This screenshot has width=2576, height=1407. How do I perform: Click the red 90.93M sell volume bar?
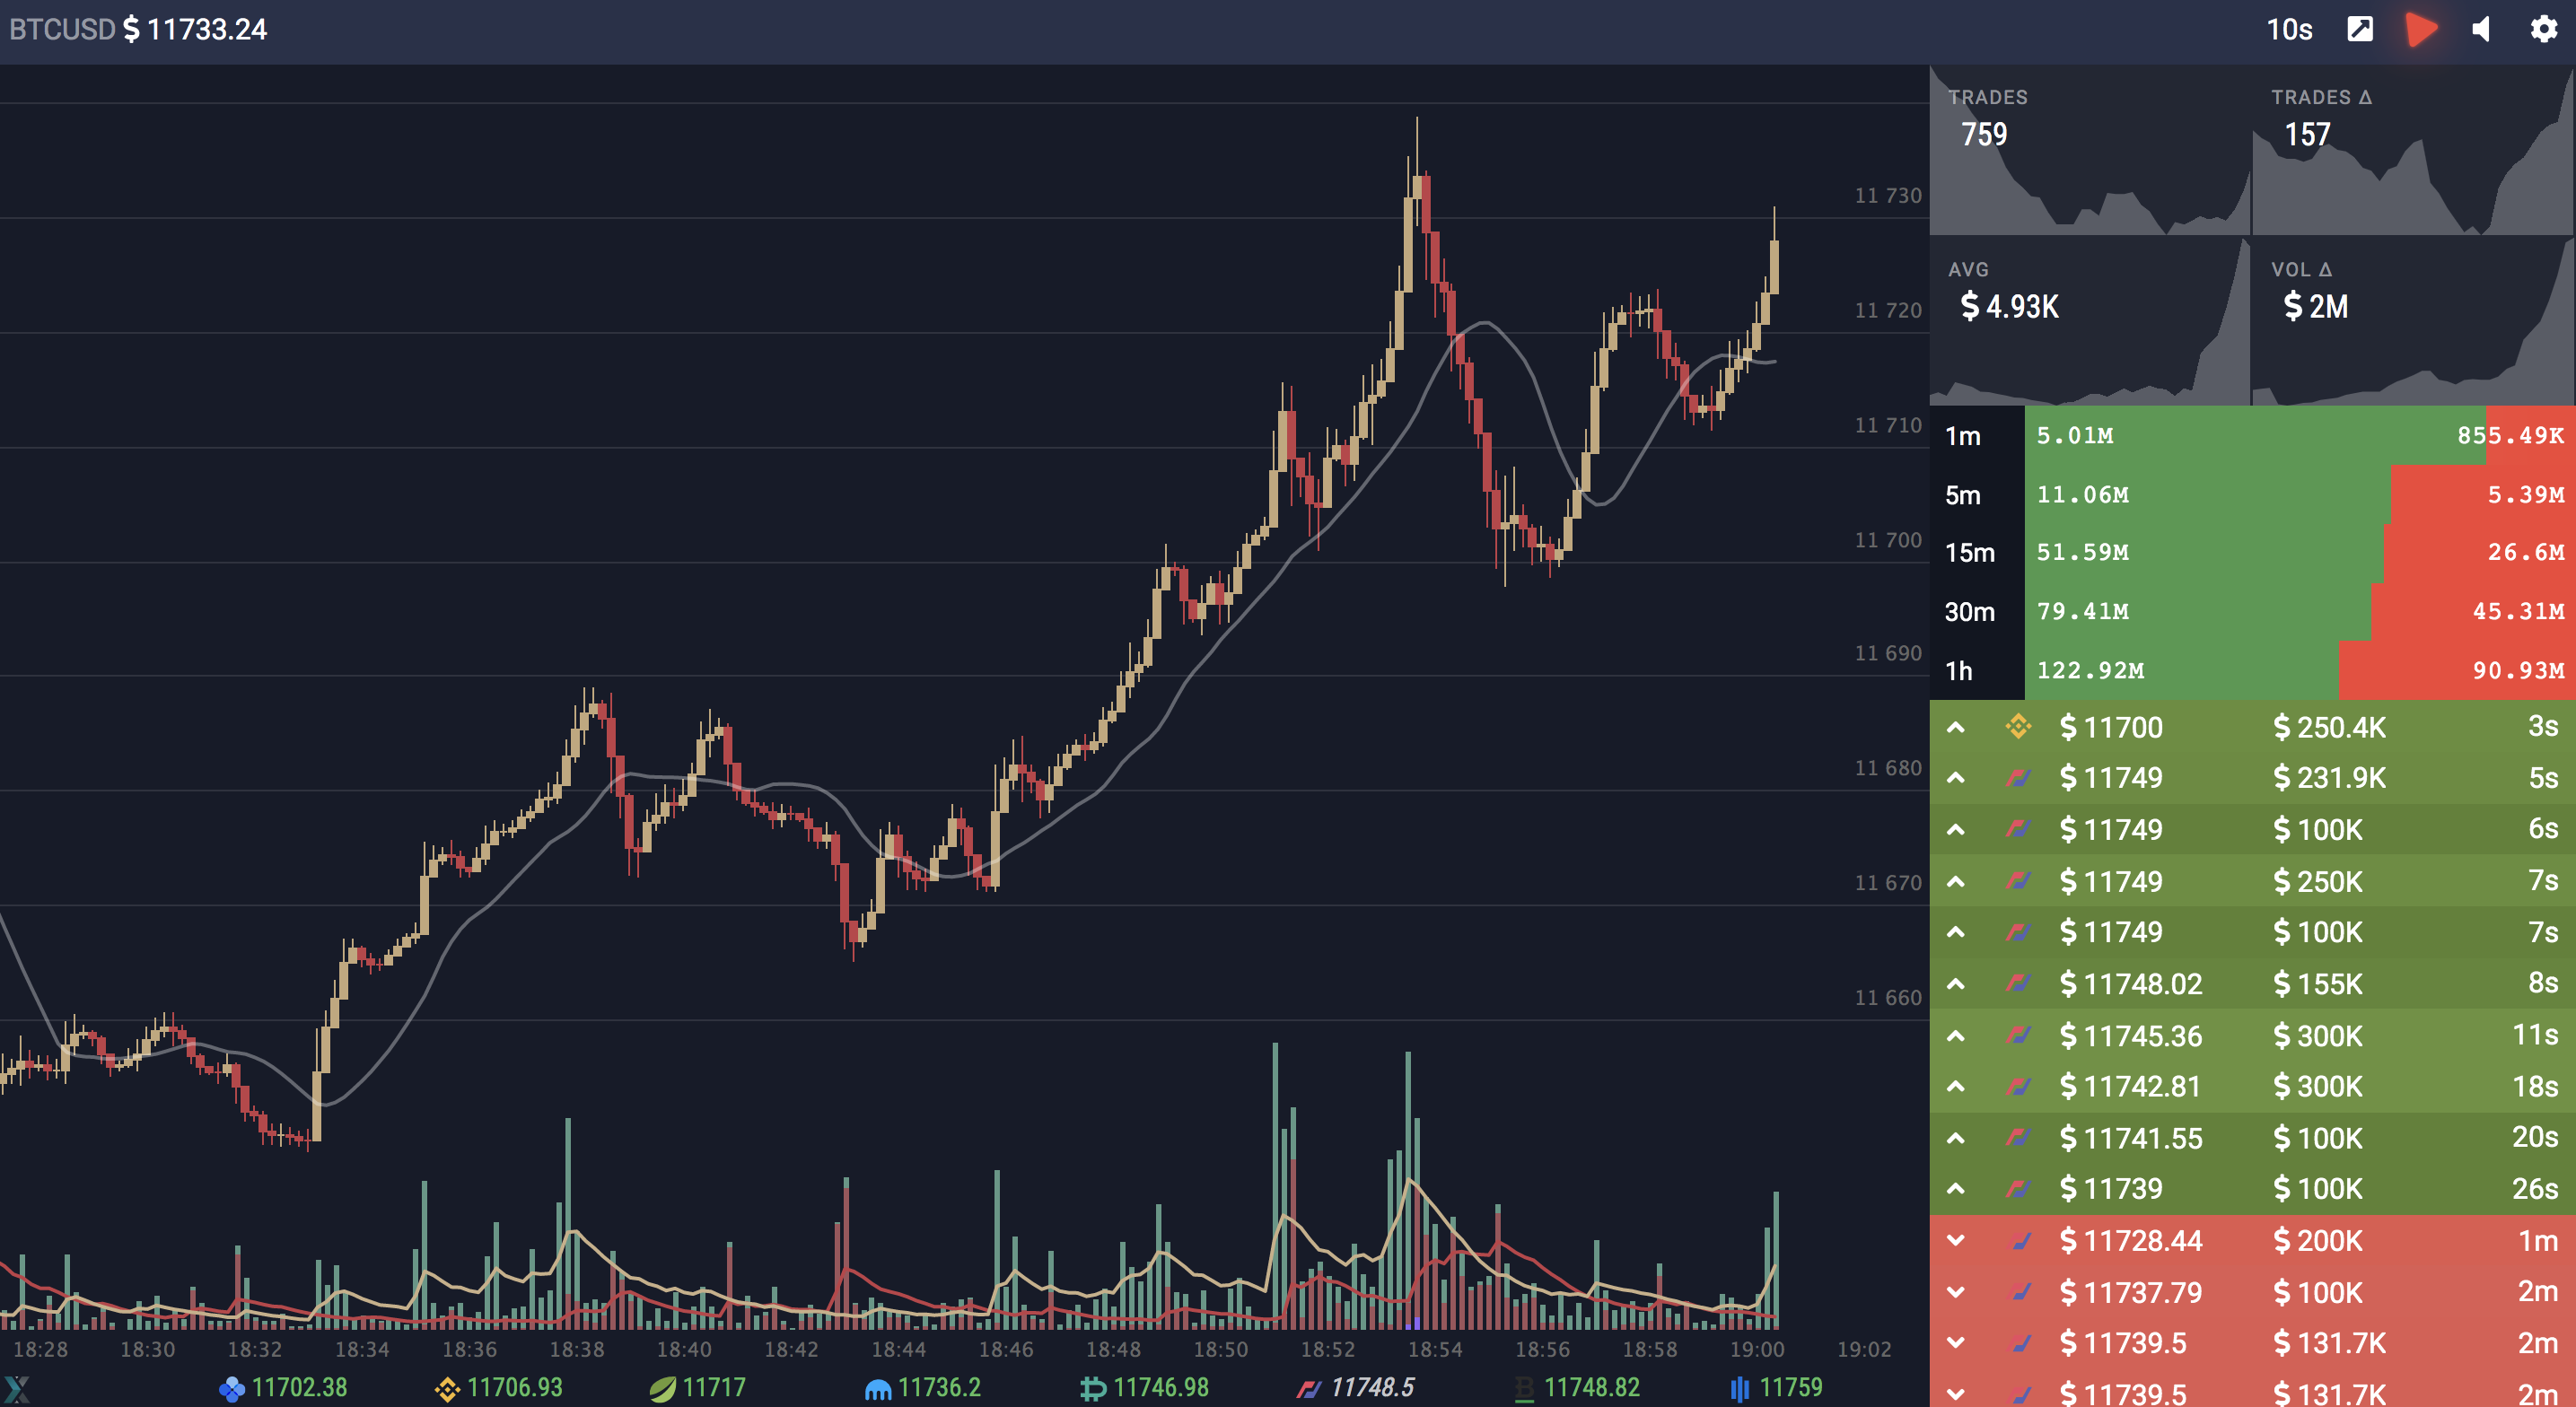2458,671
